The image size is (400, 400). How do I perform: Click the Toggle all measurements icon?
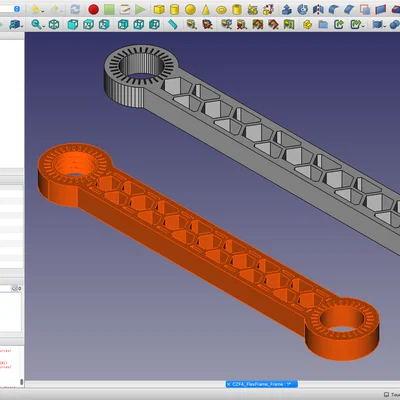pyautogui.click(x=258, y=24)
